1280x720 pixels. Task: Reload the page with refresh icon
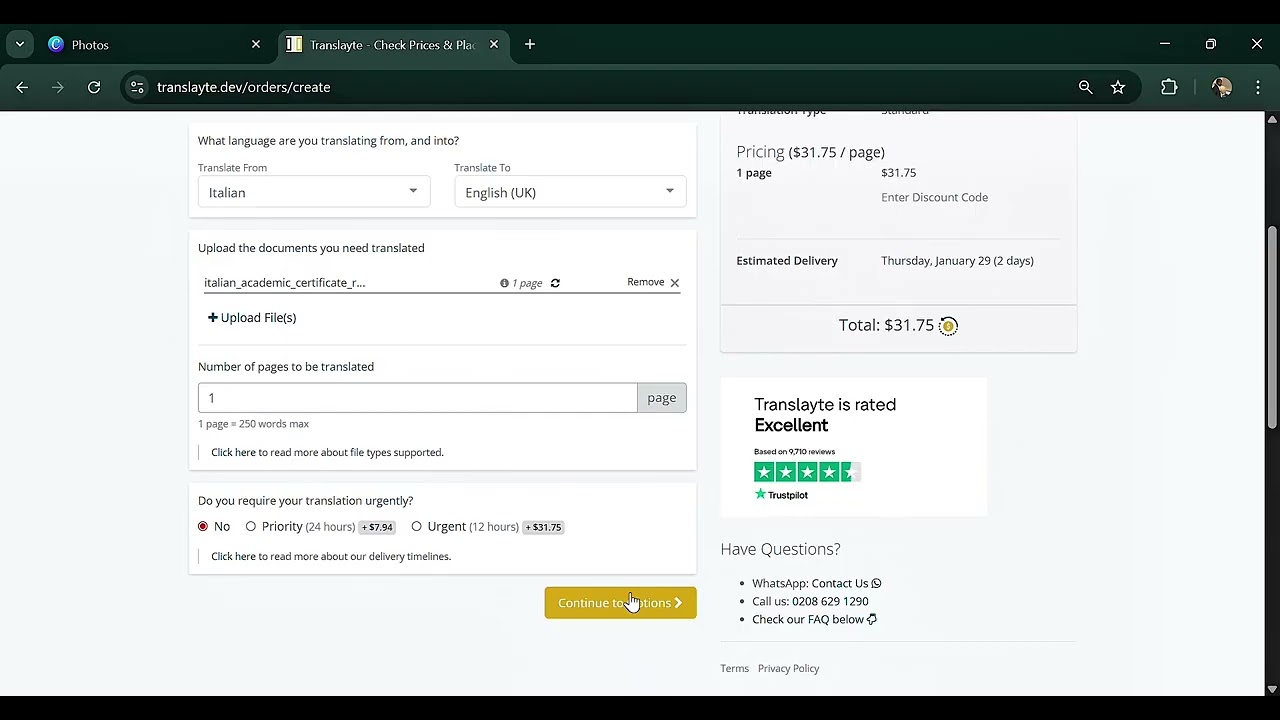(x=94, y=87)
